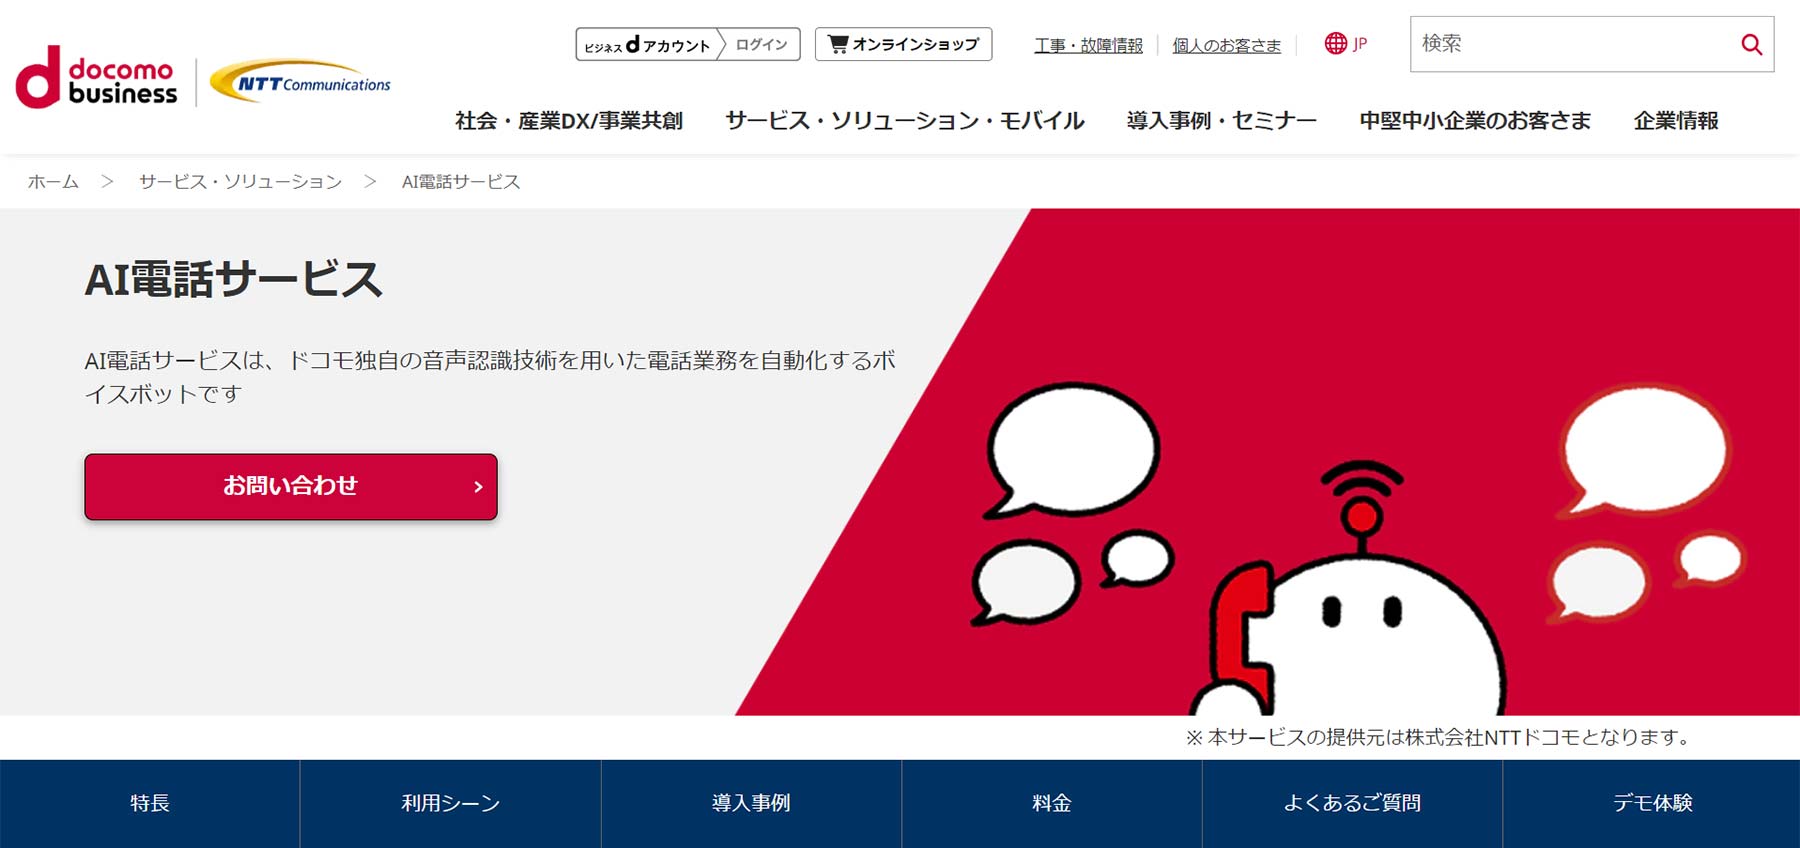Click ビジネスdアカウント button
Screen dimensions: 1800x848
click(648, 44)
